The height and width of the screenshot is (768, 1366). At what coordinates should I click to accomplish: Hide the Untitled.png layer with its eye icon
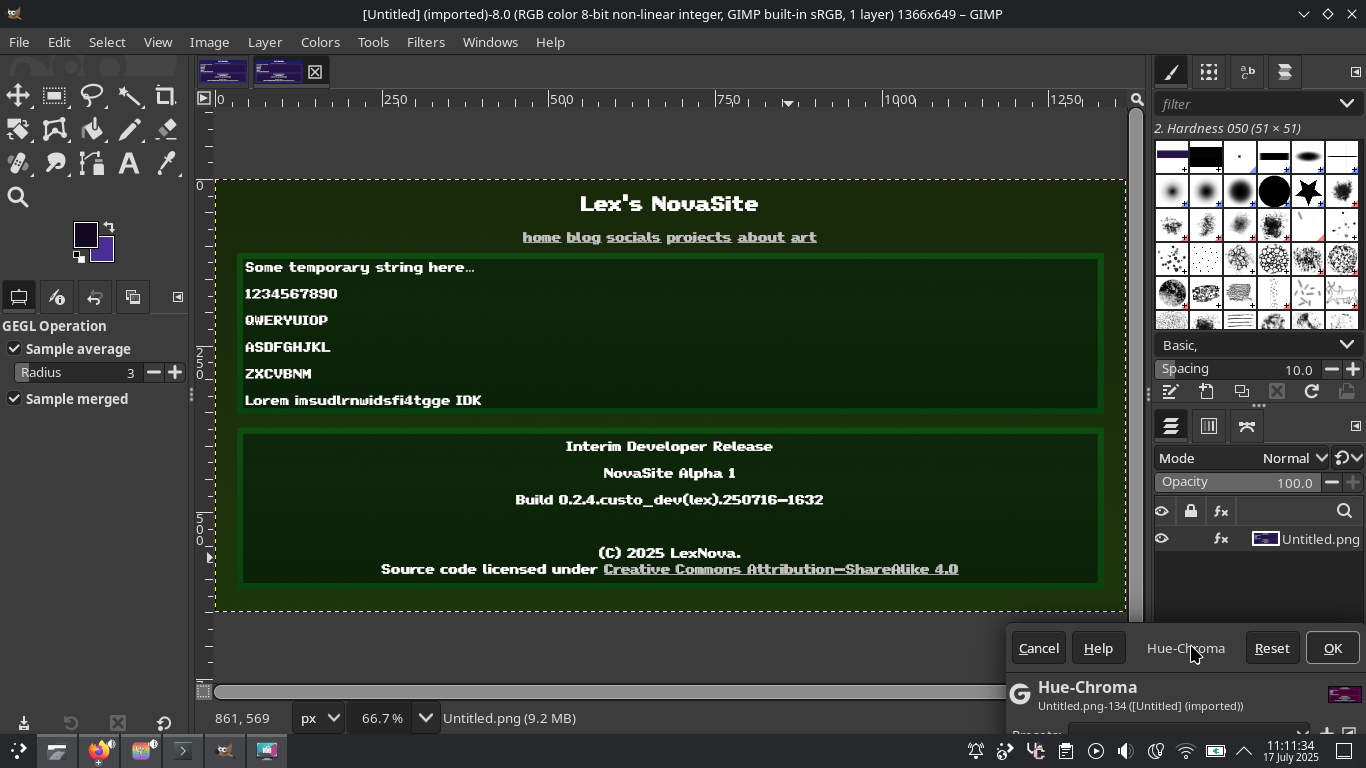point(1162,539)
